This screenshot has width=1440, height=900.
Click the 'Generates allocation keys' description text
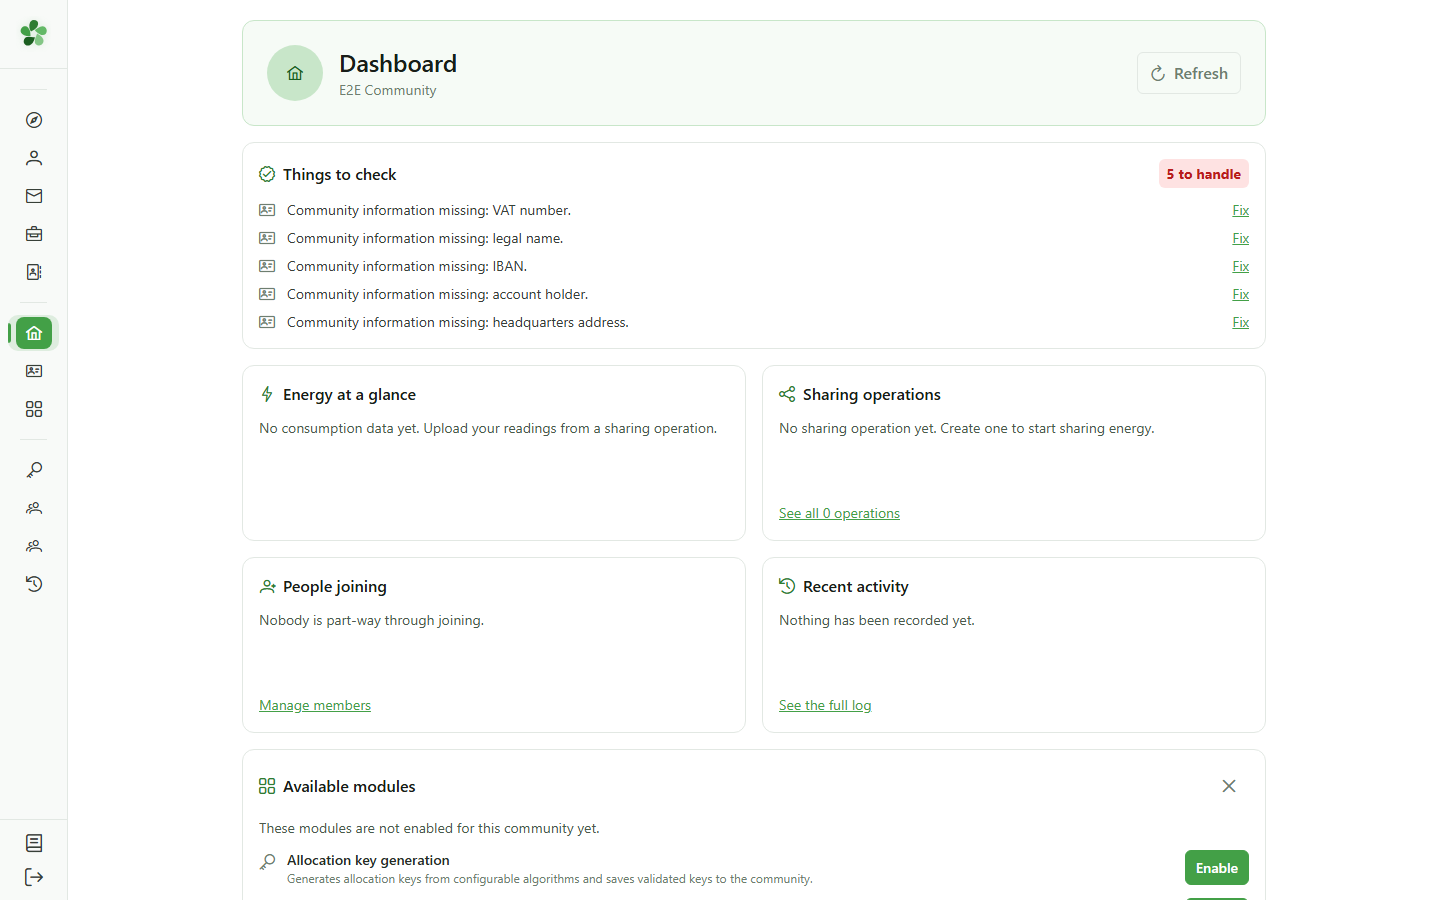tap(550, 879)
